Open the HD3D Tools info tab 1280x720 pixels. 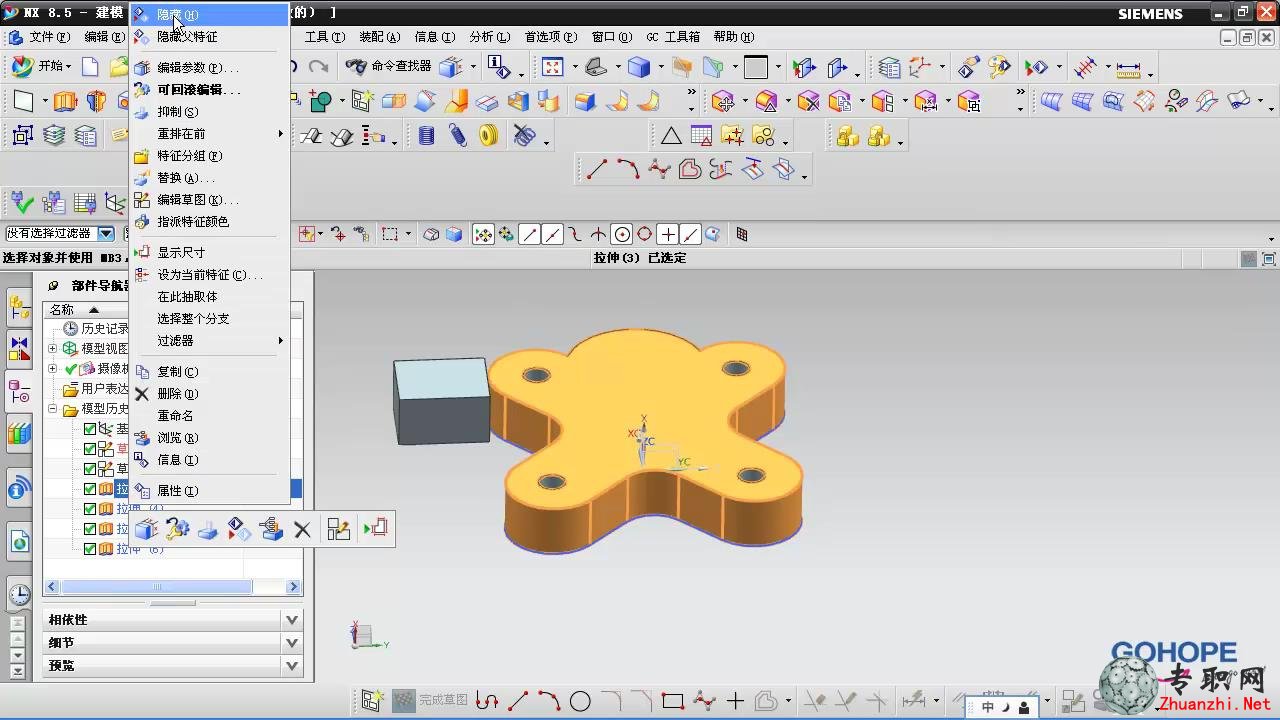pyautogui.click(x=19, y=488)
